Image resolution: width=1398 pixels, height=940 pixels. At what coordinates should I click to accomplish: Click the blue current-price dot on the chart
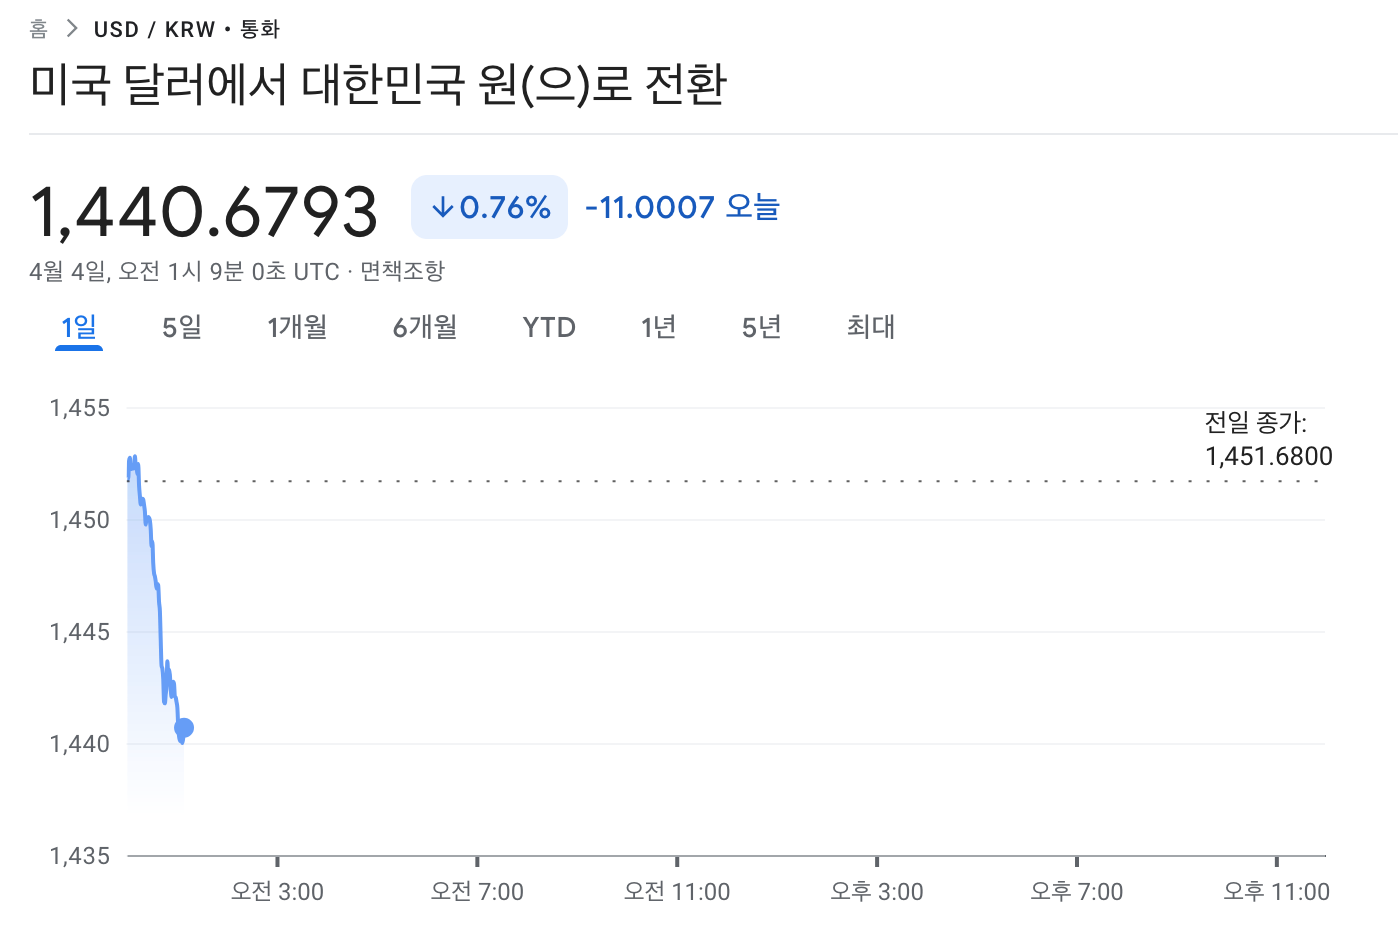(x=184, y=728)
